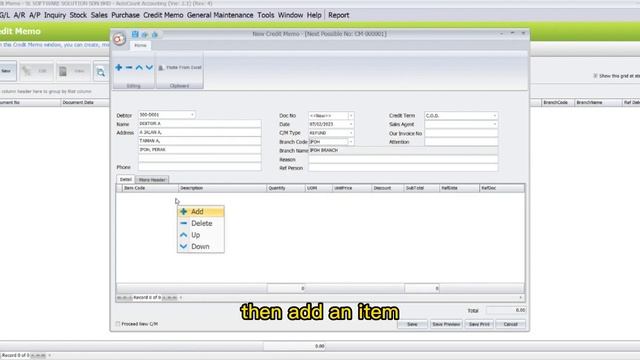Open the Doc No dropdown
The height and width of the screenshot is (360, 640).
[x=351, y=116]
